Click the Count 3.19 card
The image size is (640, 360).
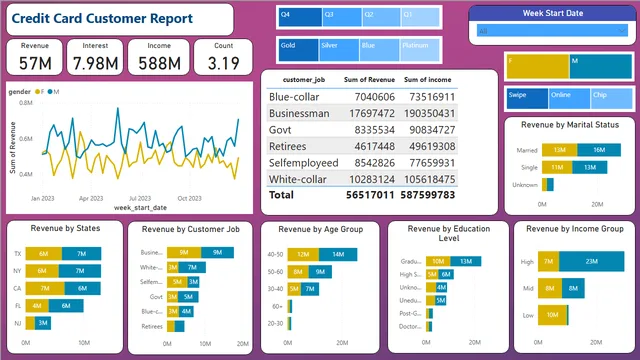223,57
